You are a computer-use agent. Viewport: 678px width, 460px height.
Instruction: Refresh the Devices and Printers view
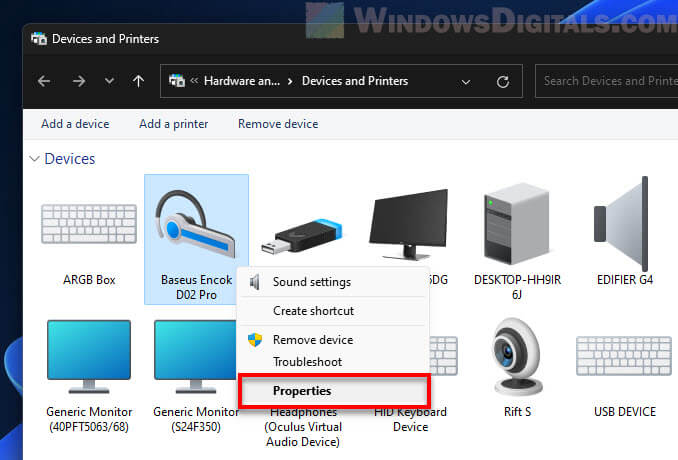coord(502,82)
